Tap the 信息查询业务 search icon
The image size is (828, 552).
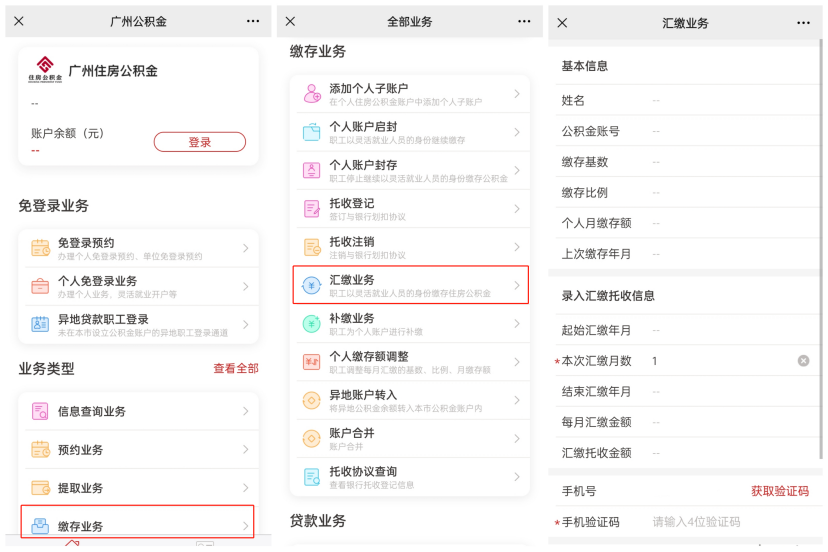(40, 411)
